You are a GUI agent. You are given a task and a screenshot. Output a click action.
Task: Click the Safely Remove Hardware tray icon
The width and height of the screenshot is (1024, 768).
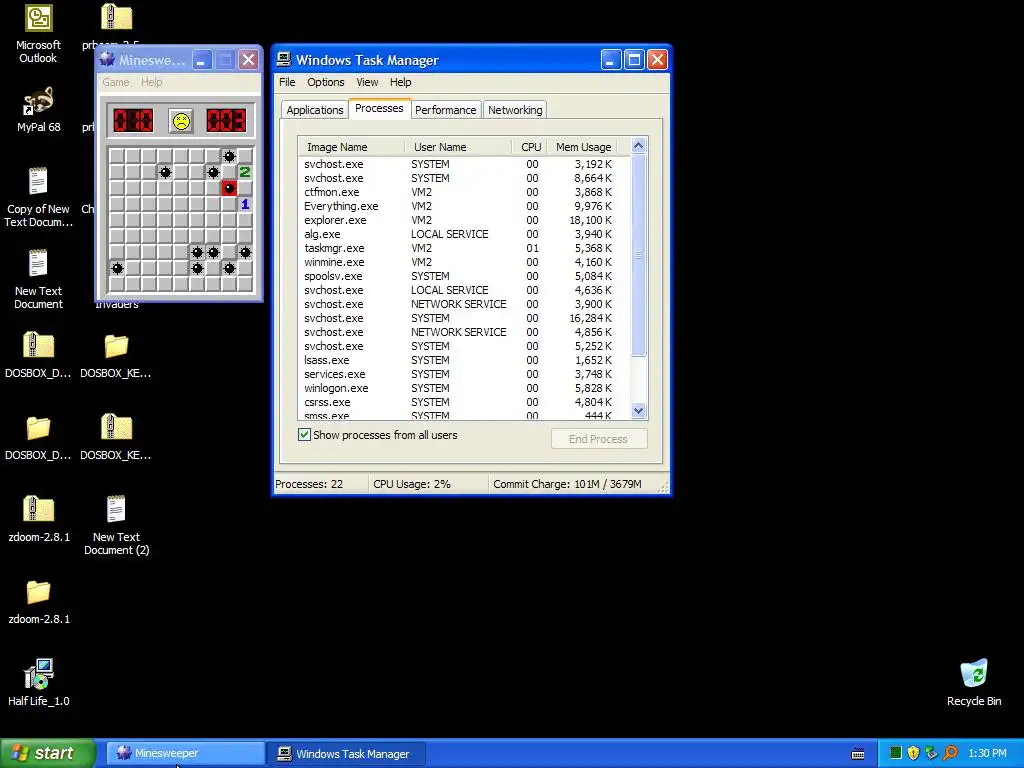point(931,753)
